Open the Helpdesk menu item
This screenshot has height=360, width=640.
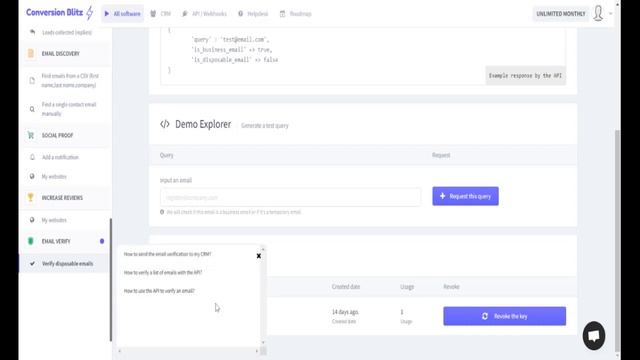click(x=253, y=14)
